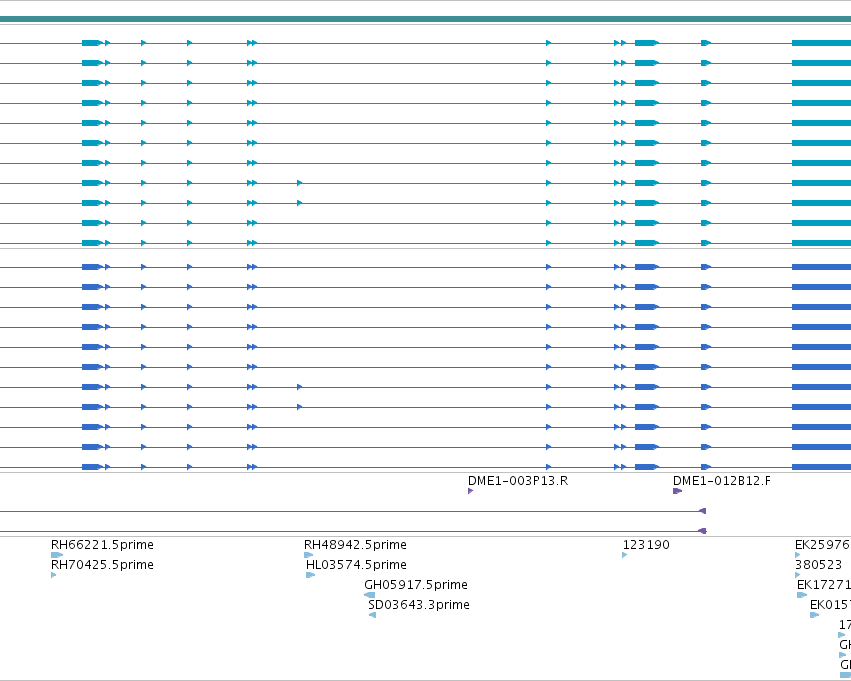Select the DME1-003P13.R feature
851x681 pixels.
(x=471, y=491)
